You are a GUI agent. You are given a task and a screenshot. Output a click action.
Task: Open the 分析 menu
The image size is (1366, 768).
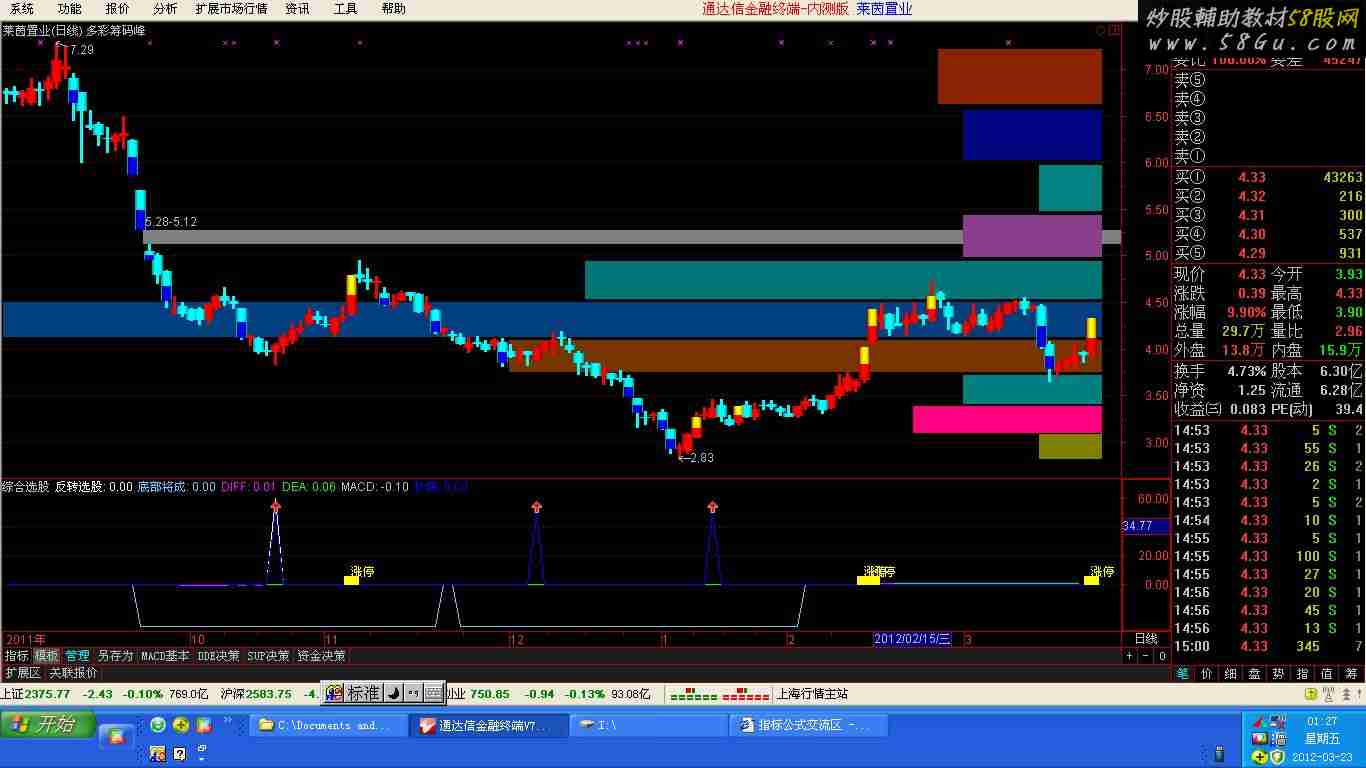pos(165,8)
